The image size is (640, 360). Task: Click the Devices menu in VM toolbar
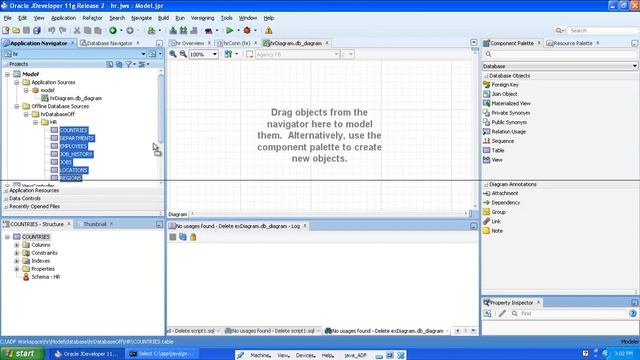click(305, 356)
